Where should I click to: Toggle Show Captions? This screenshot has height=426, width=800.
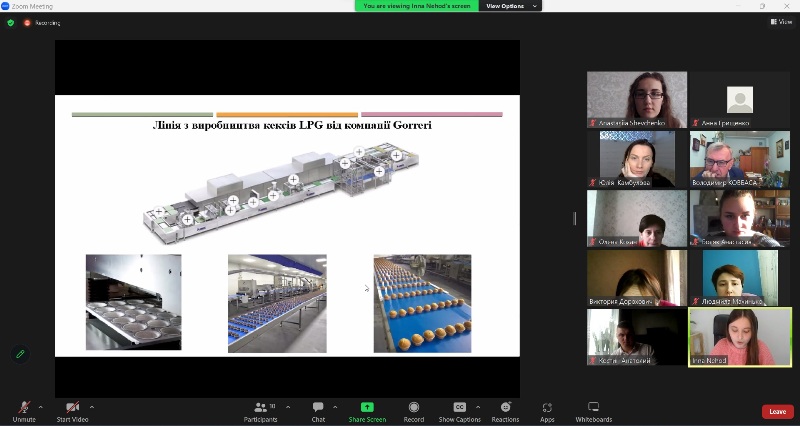(460, 412)
